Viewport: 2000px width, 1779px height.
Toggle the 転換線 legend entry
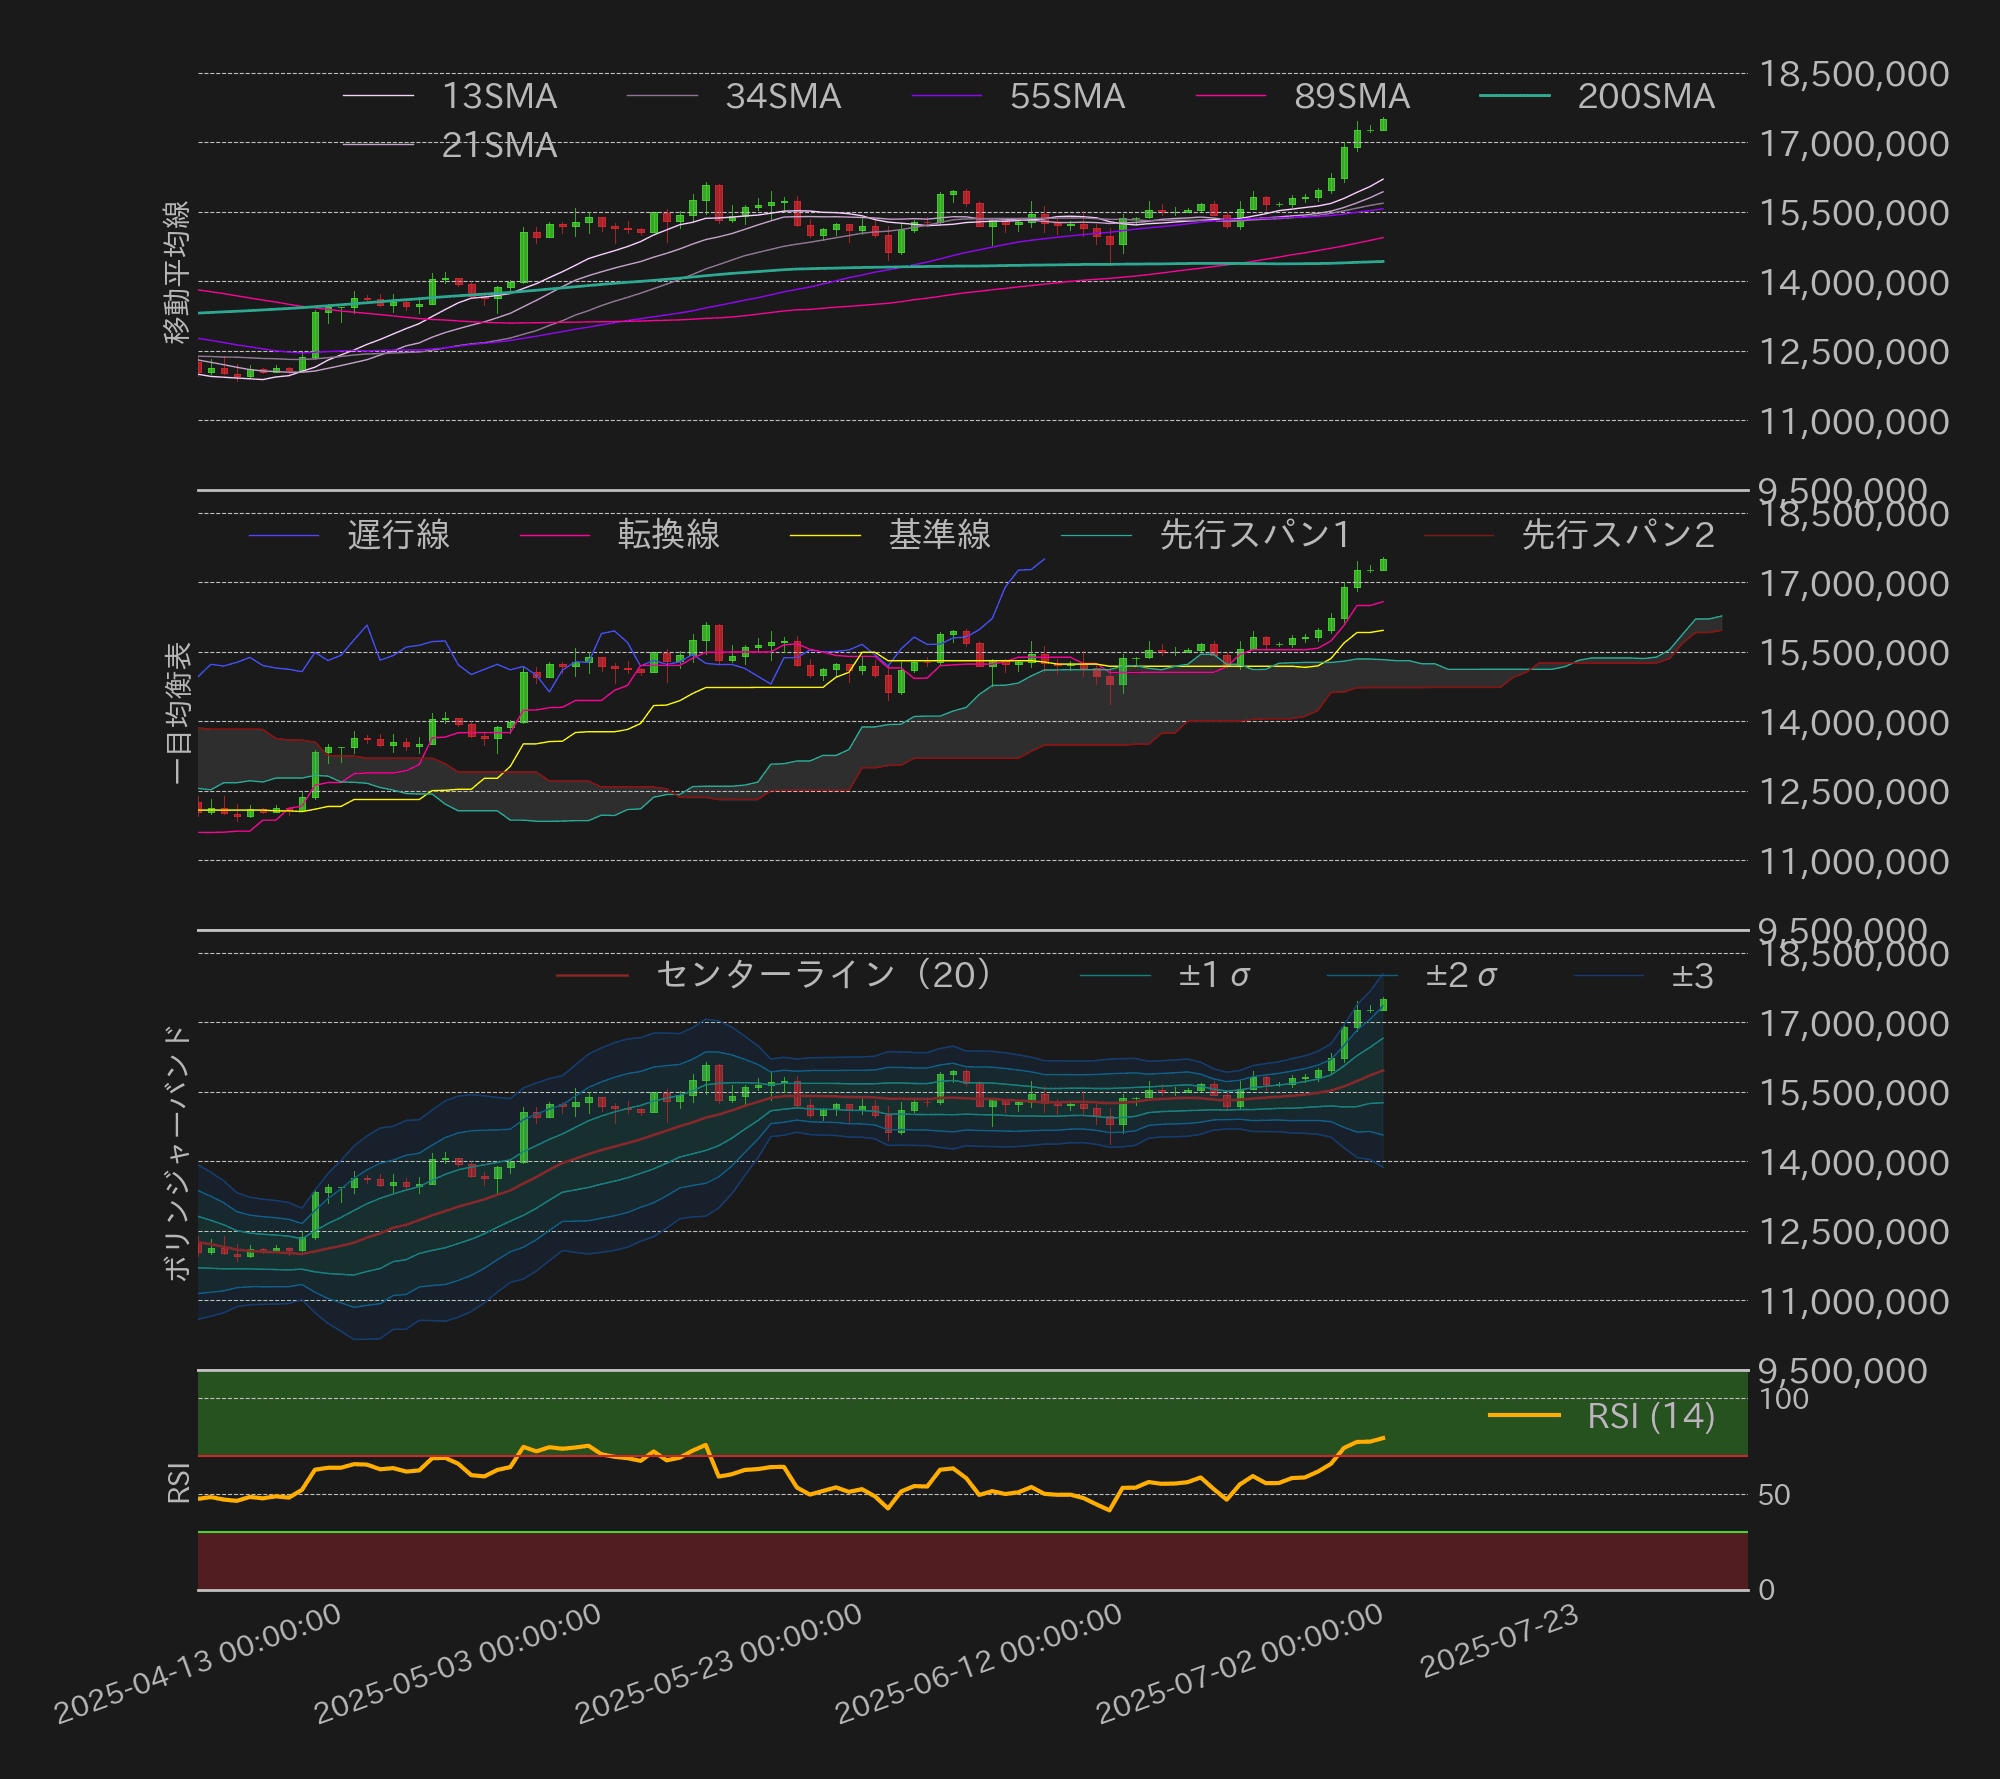[x=668, y=535]
